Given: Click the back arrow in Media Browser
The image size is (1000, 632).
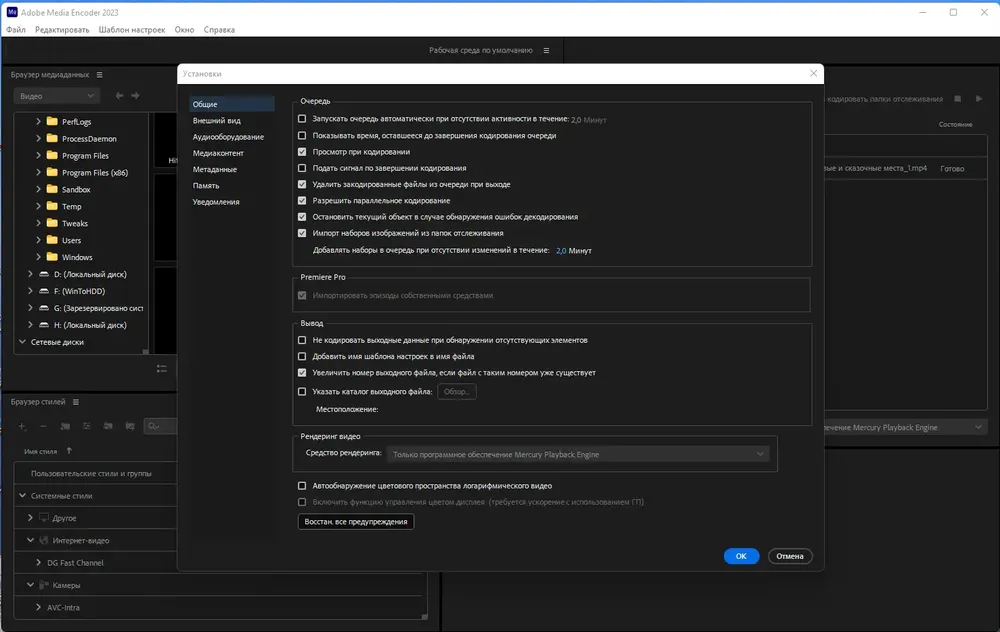Looking at the screenshot, I should (119, 96).
